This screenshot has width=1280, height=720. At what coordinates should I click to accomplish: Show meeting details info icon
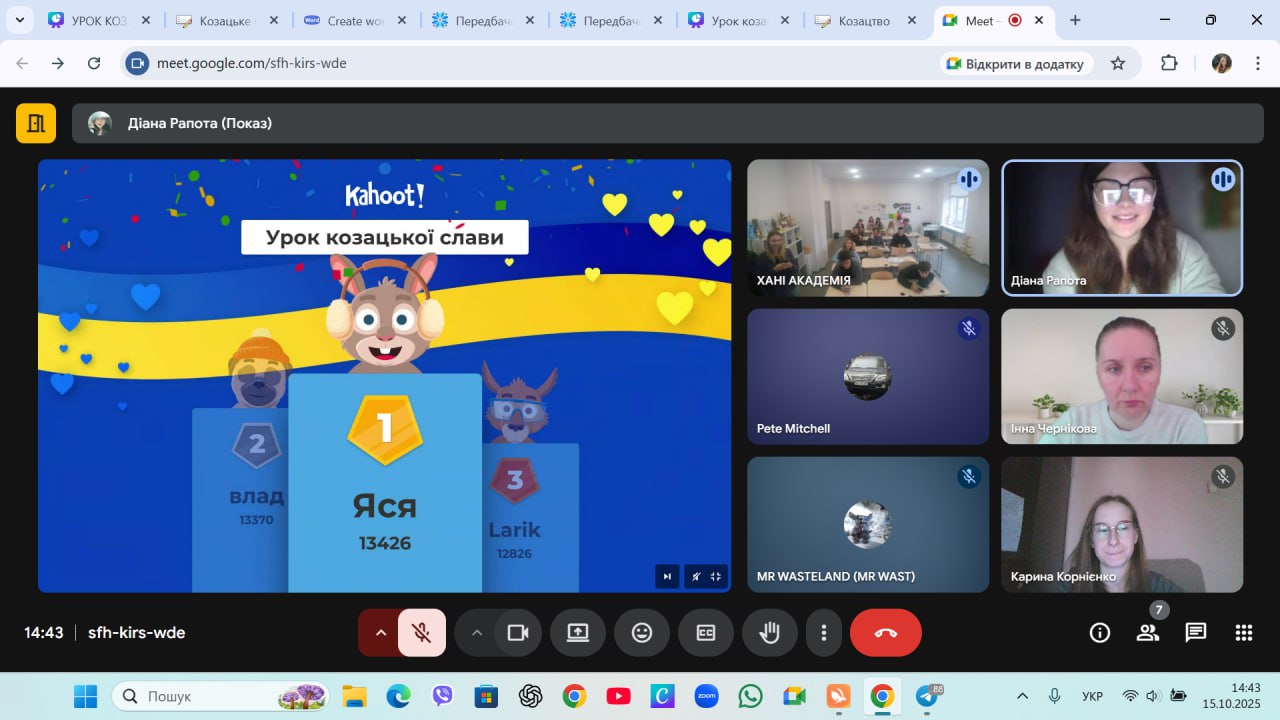tap(1099, 633)
